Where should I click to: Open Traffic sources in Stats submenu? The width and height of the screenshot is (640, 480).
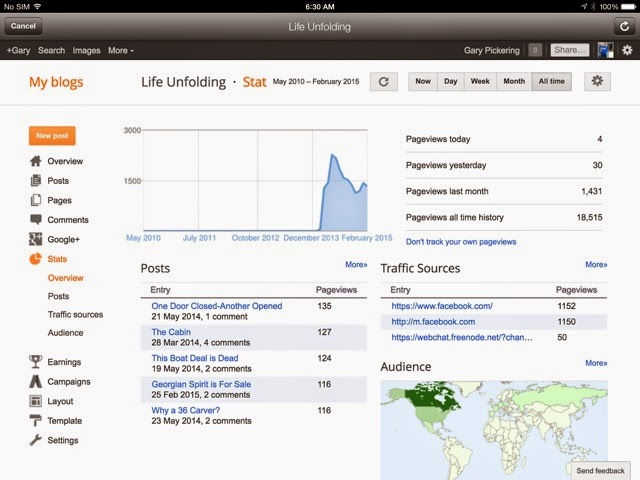tap(75, 315)
